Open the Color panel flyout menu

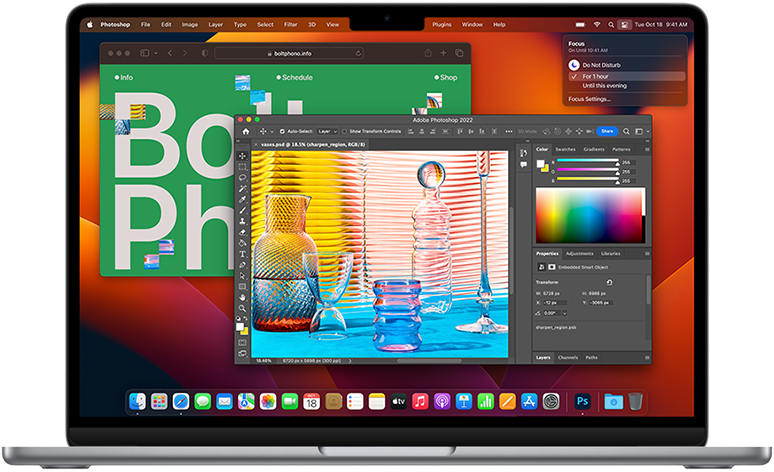coord(647,149)
